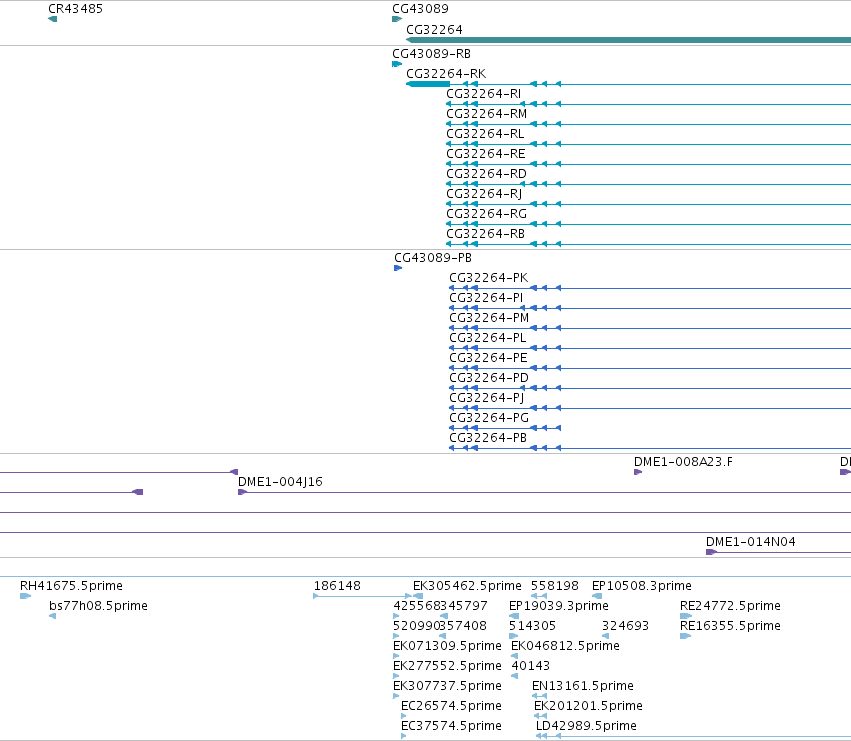The height and width of the screenshot is (741, 851).
Task: Choose the CG32264-PL label
Action: 488,338
